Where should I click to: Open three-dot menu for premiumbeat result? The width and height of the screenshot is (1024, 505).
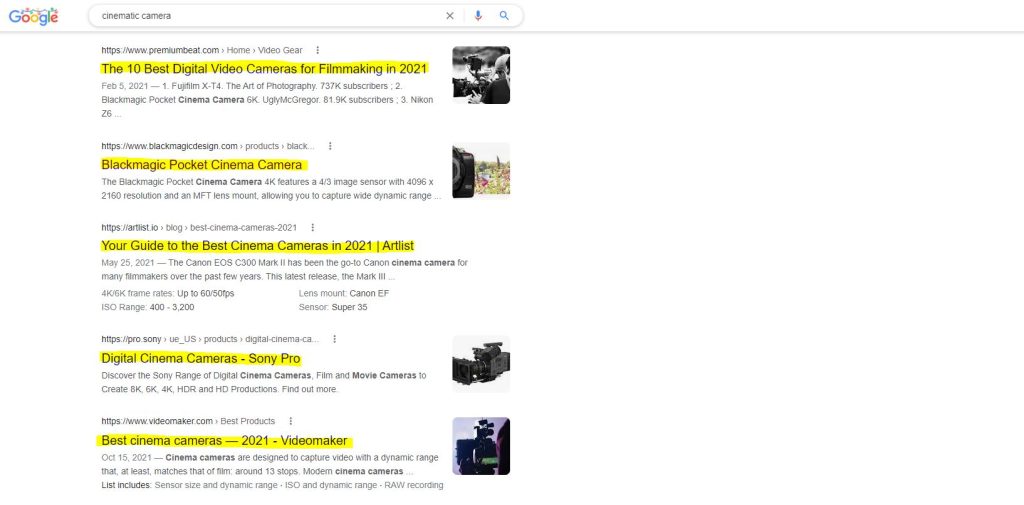(x=317, y=50)
